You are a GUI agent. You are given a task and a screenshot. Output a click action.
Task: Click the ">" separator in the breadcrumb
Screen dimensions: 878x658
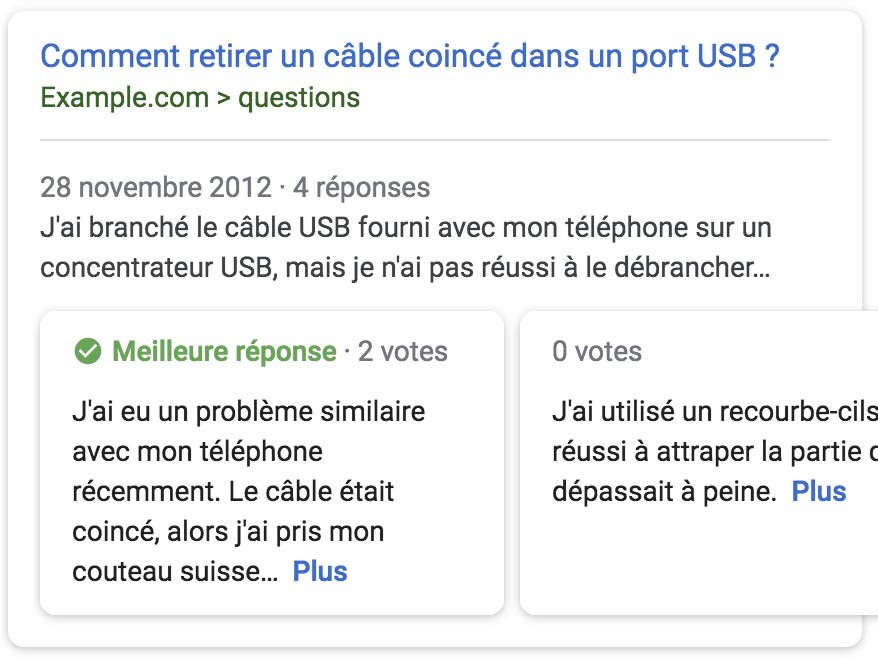[x=223, y=98]
